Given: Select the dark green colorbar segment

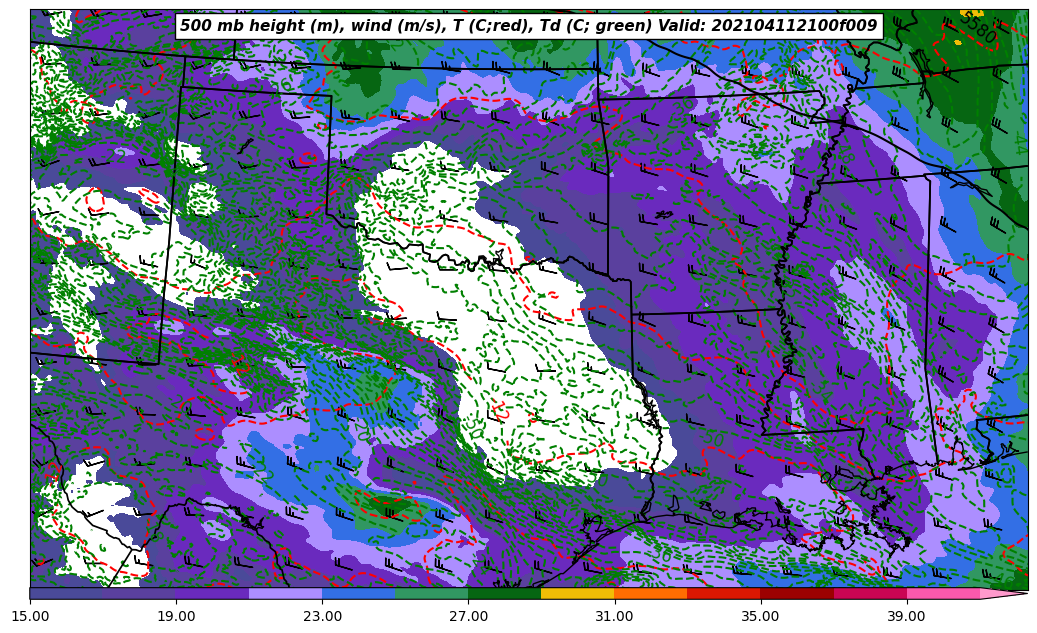Looking at the screenshot, I should pyautogui.click(x=504, y=594).
